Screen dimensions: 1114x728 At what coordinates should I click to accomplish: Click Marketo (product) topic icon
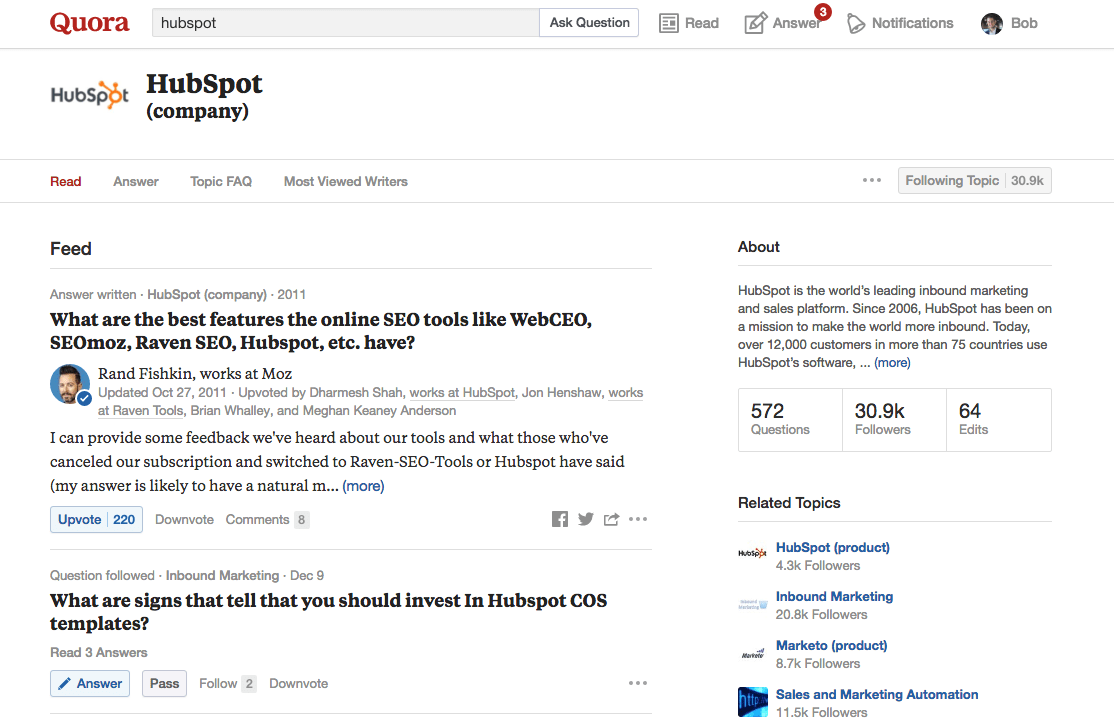point(752,654)
